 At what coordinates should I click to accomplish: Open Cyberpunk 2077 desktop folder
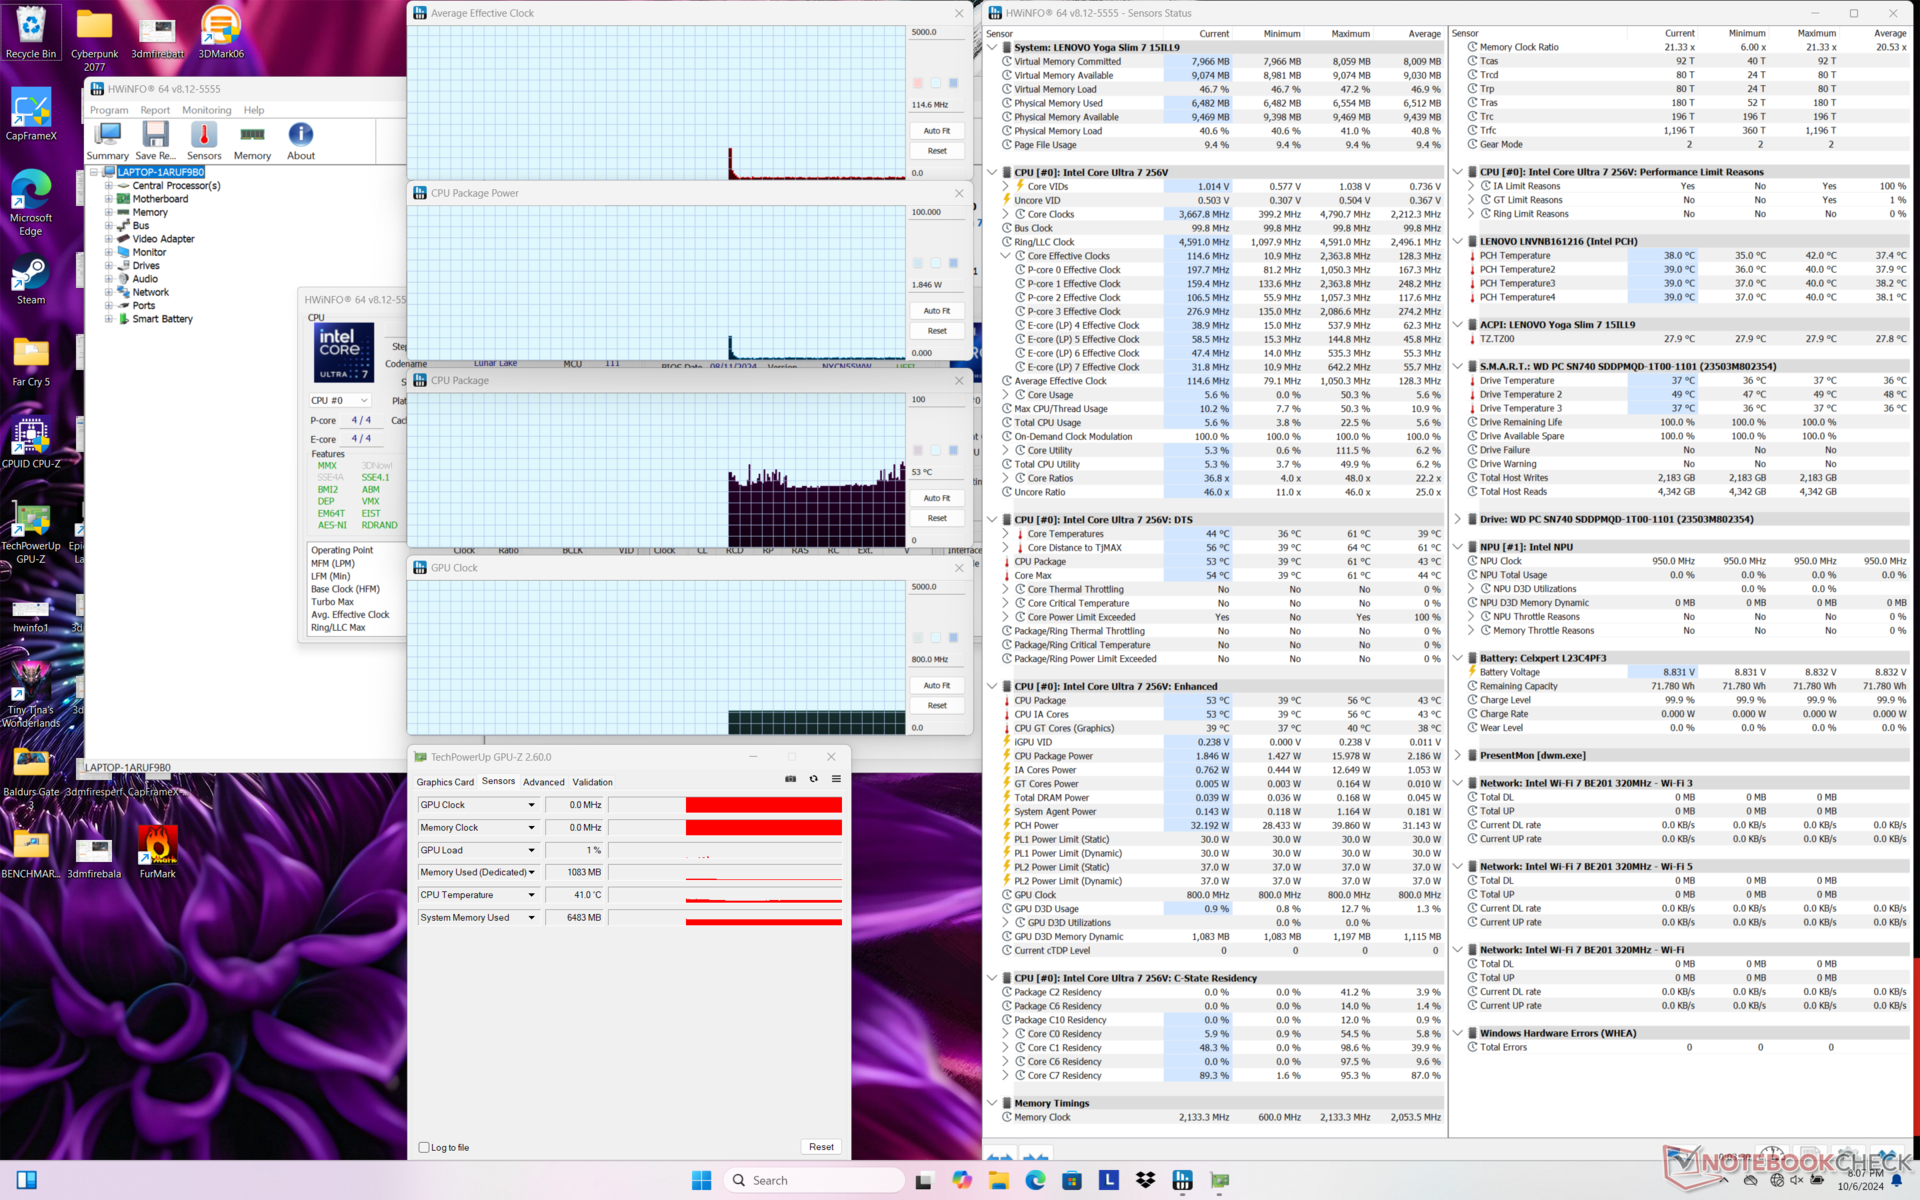94,38
